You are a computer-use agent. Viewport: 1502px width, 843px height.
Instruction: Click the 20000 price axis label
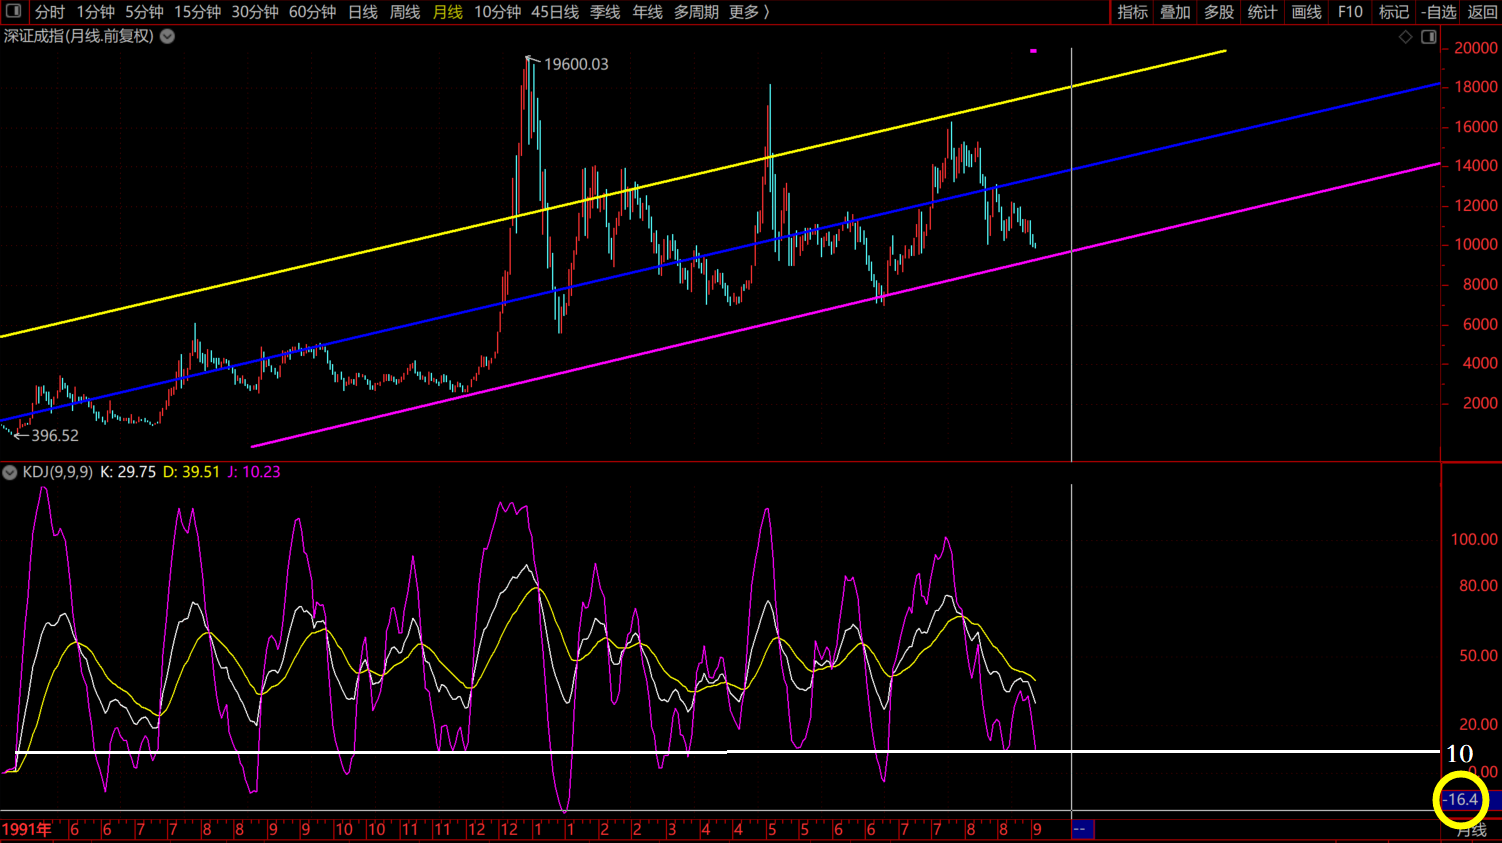tap(1476, 48)
